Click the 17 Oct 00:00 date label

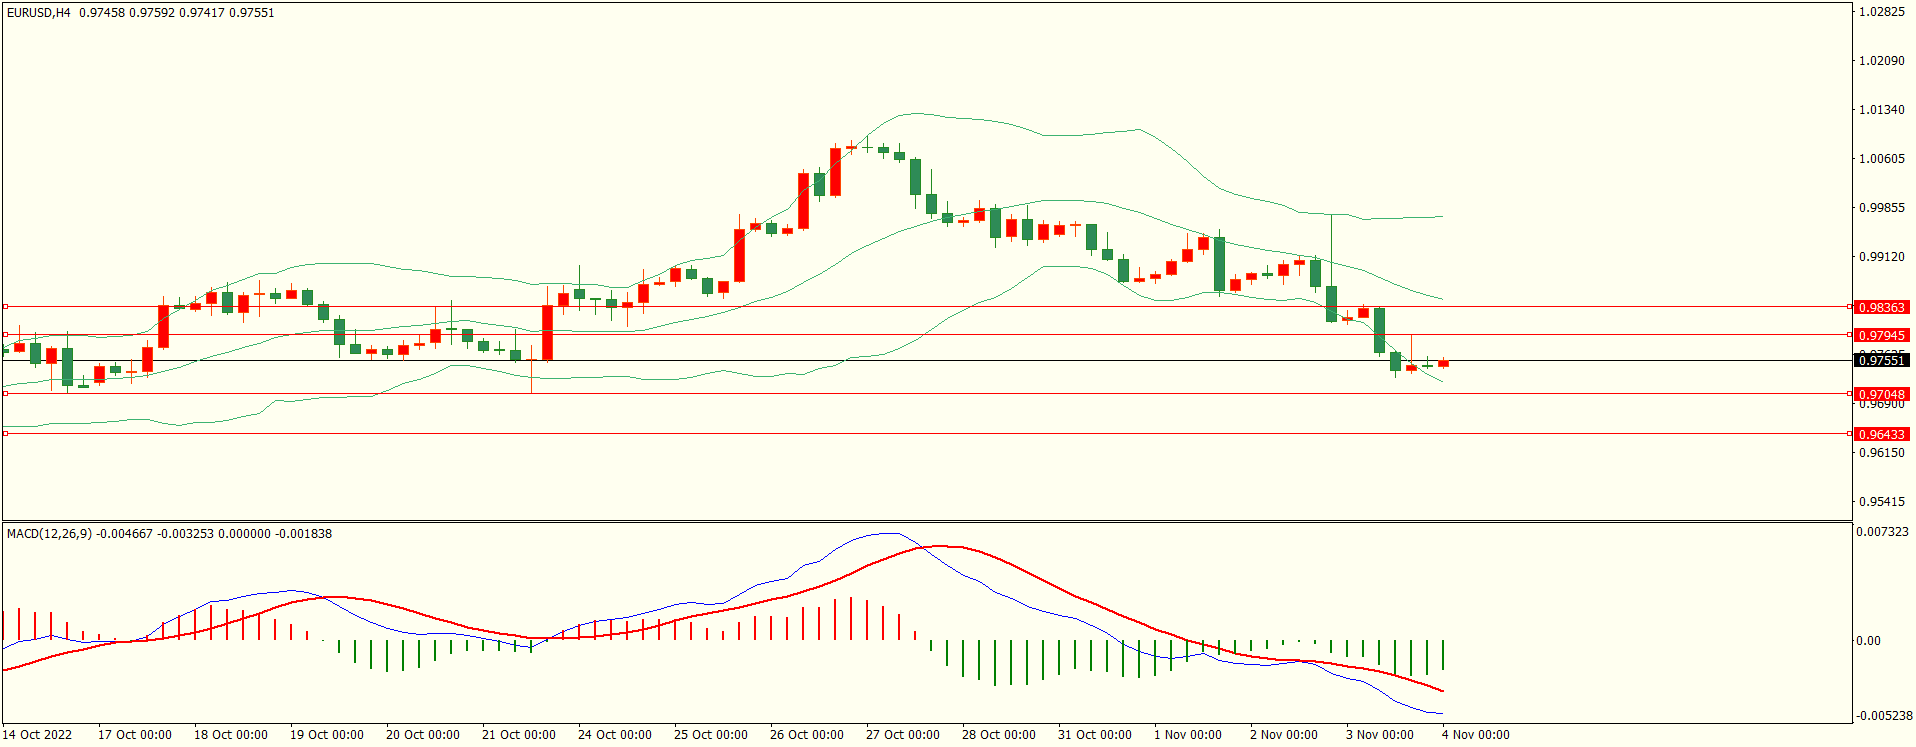tap(134, 735)
